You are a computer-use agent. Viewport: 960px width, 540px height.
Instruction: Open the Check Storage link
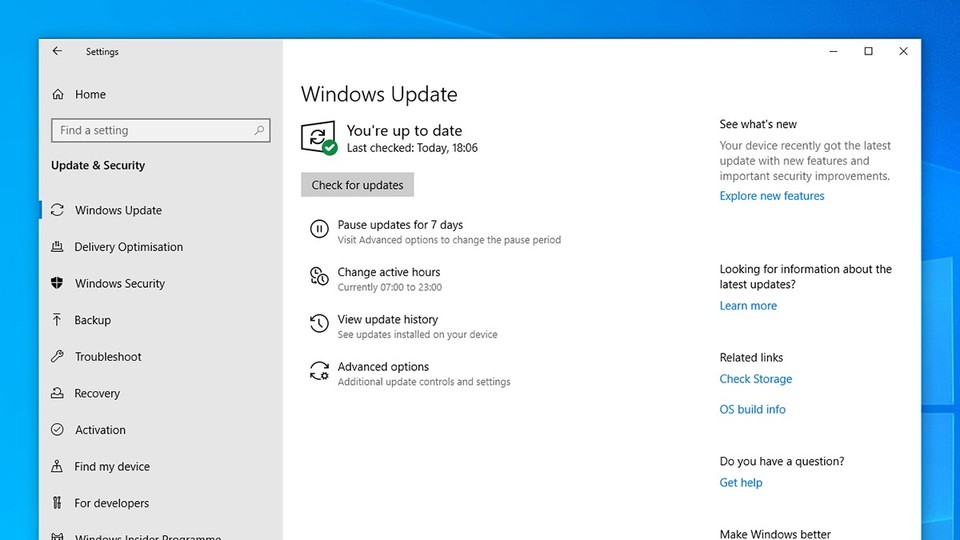tap(756, 379)
